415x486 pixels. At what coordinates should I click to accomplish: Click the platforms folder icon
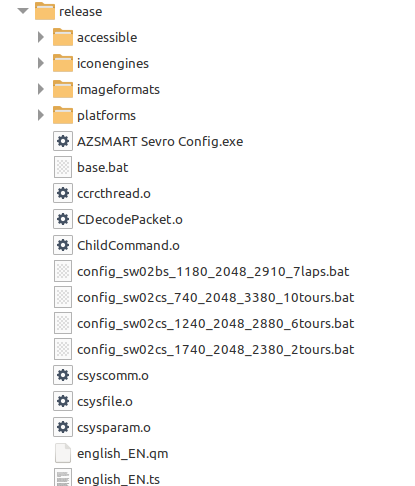coord(63,115)
